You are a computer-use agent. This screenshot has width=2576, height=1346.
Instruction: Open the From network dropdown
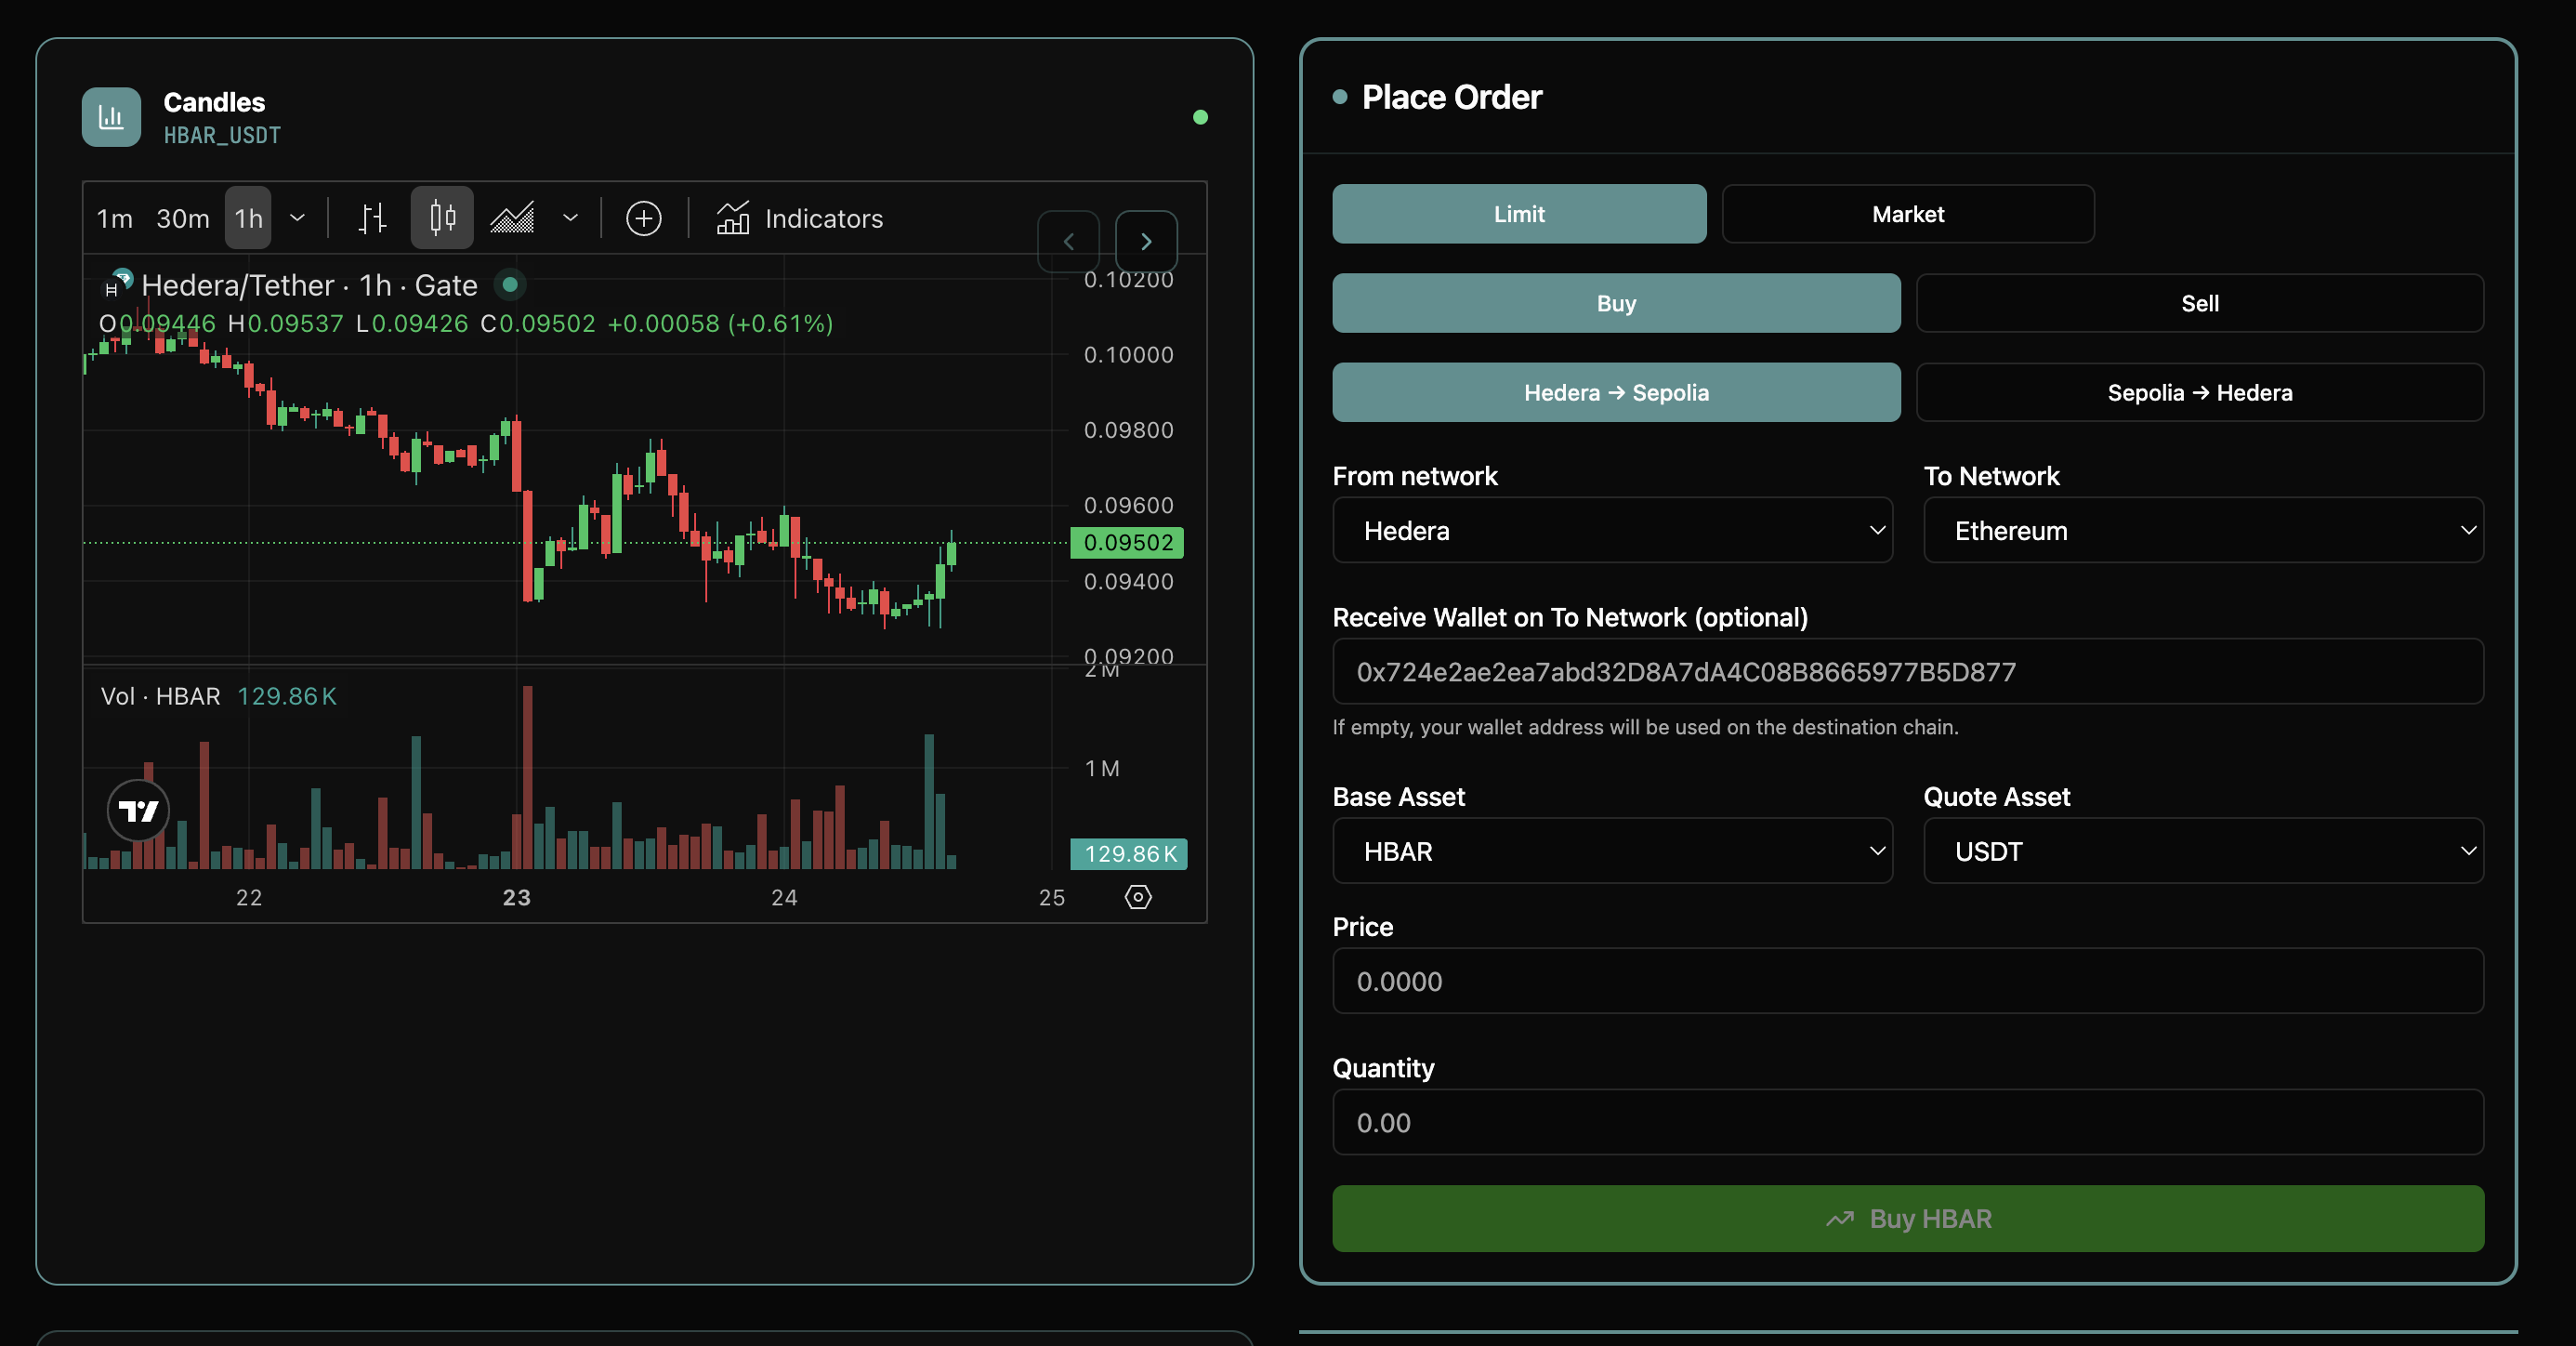1612,530
